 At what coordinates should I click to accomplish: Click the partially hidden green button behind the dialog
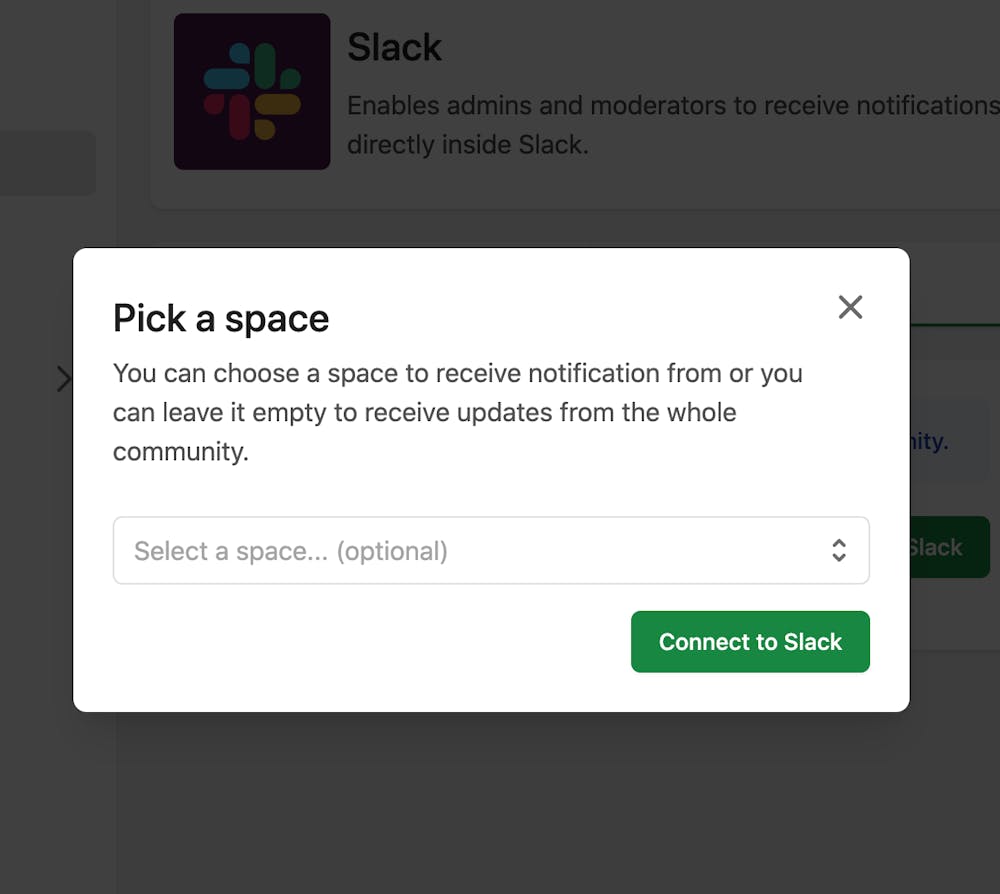point(950,547)
